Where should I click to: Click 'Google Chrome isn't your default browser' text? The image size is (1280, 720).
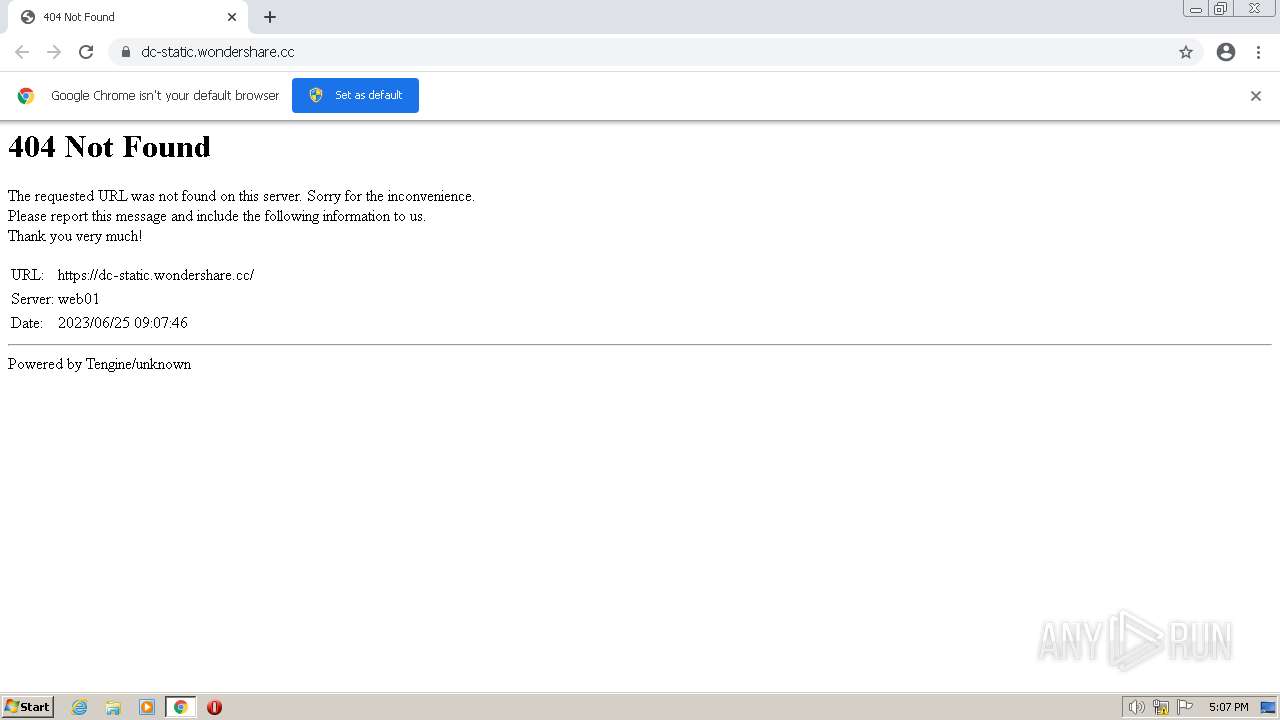tap(165, 96)
